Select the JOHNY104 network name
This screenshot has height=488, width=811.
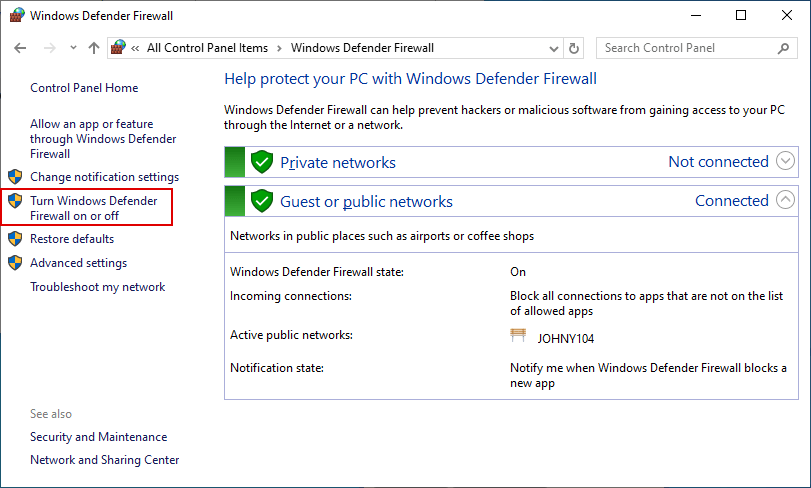tap(566, 339)
